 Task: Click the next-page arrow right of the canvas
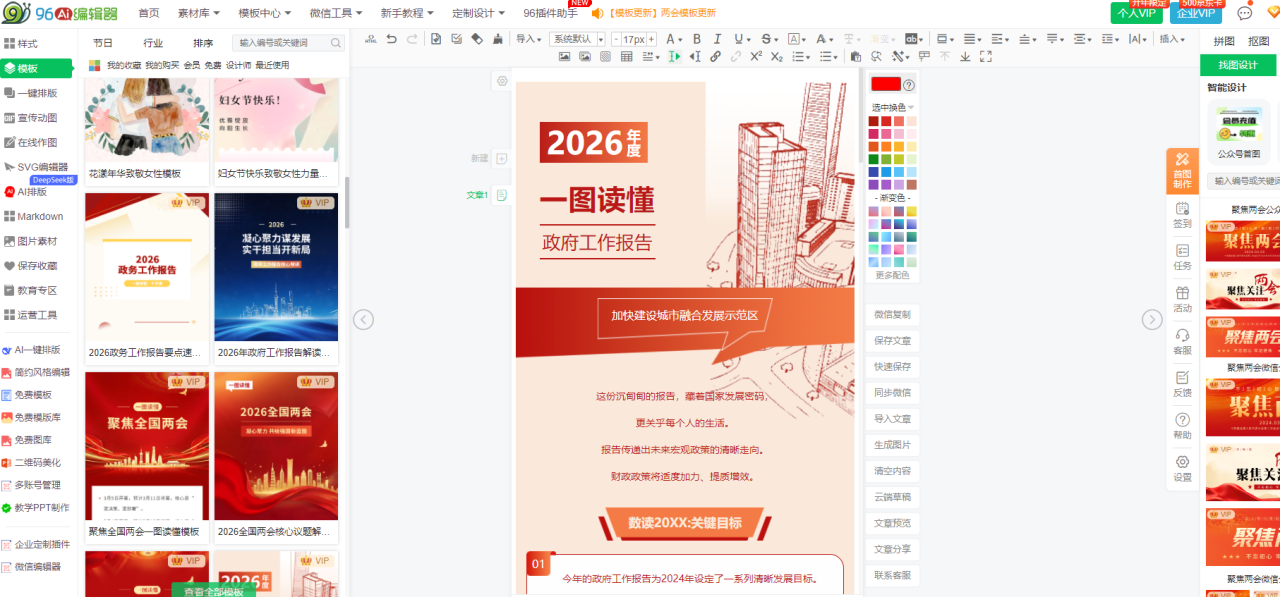tap(1152, 319)
